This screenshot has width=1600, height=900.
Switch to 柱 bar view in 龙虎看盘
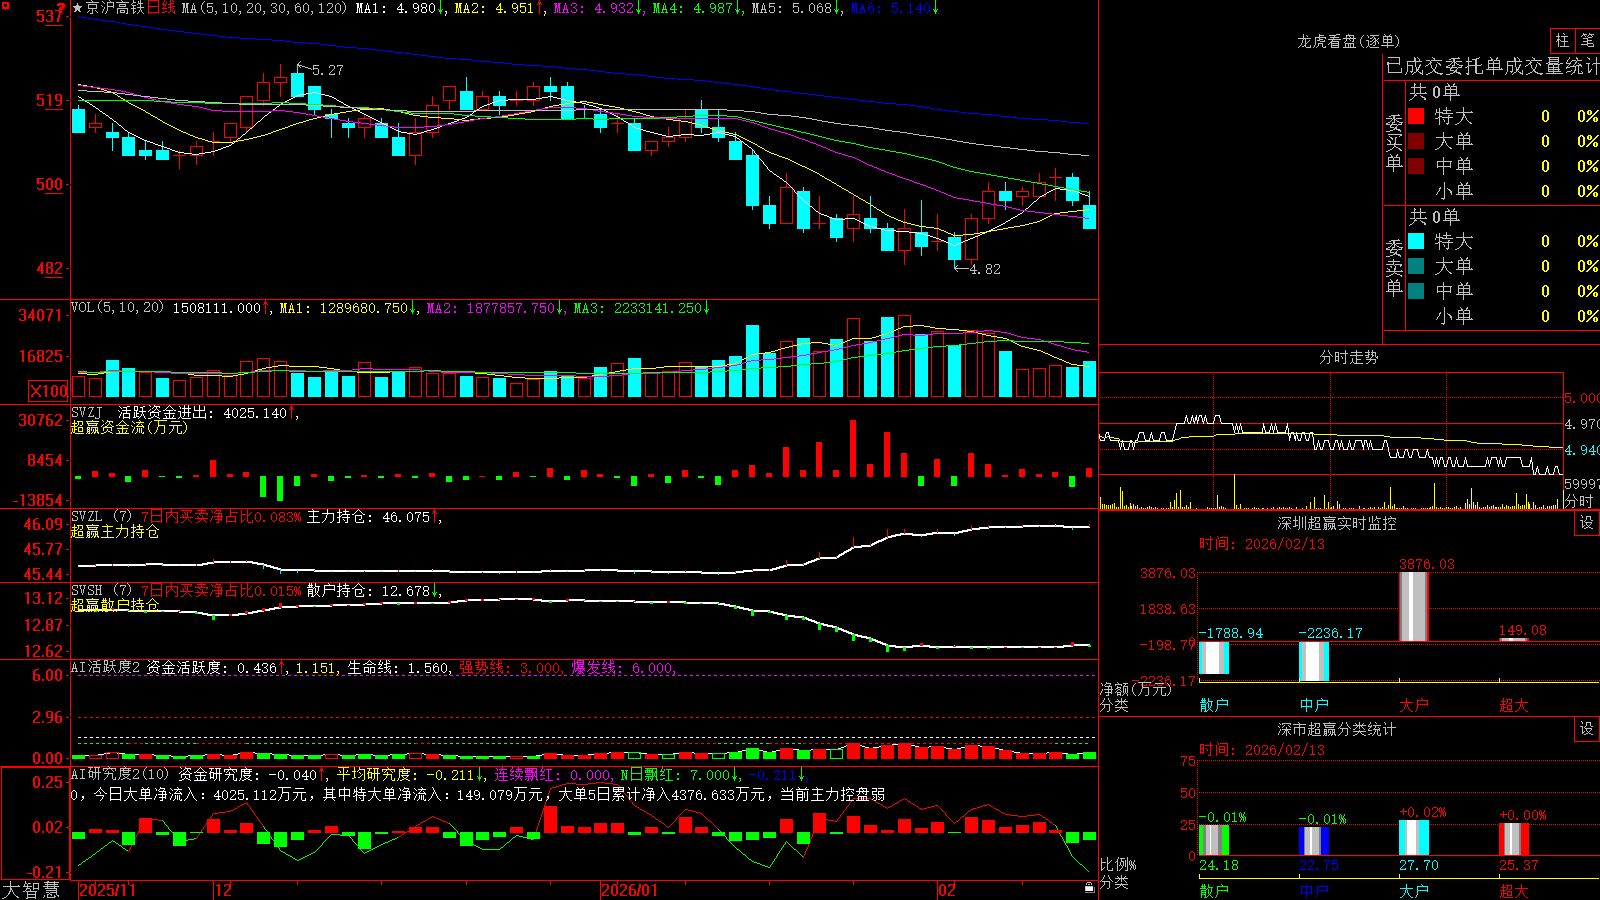[x=1562, y=40]
